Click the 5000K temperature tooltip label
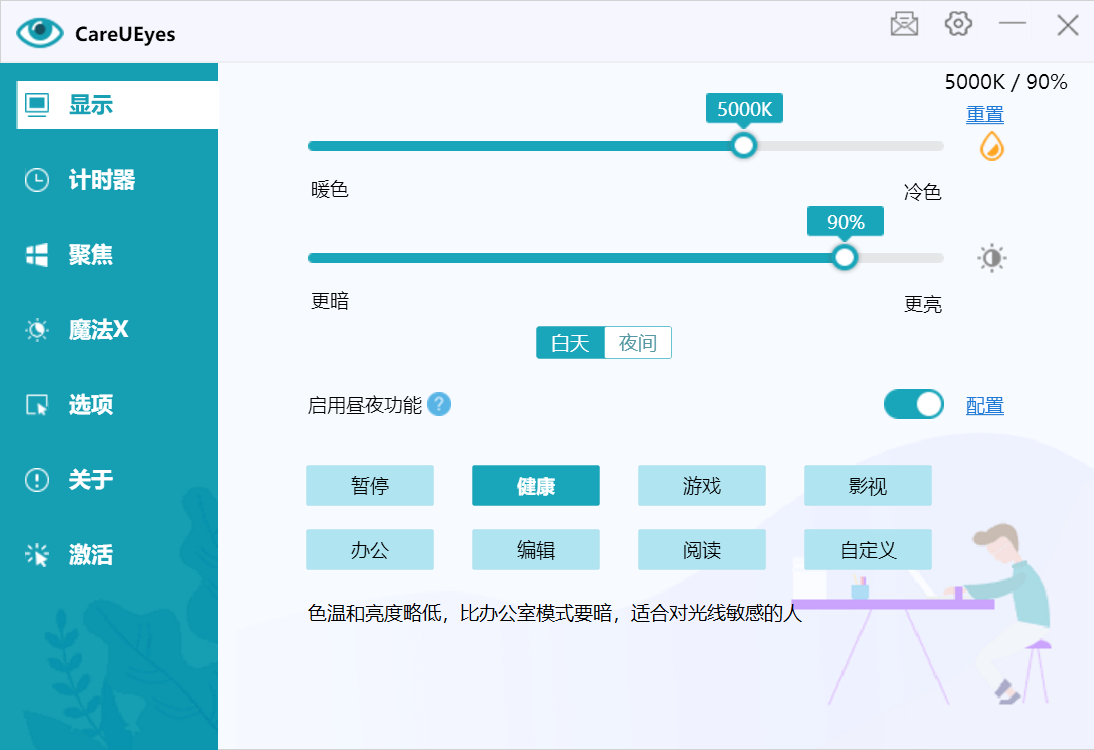The width and height of the screenshot is (1094, 750). 744,109
